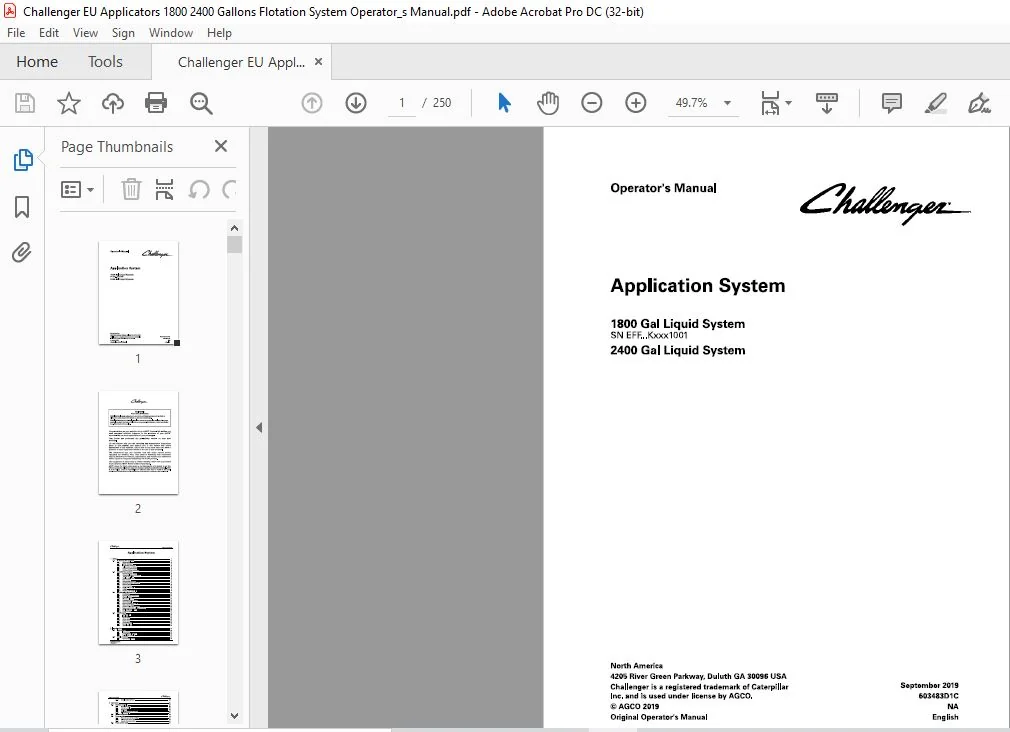Image resolution: width=1010 pixels, height=732 pixels.
Task: Click the 250 total pages label
Action: (x=442, y=103)
